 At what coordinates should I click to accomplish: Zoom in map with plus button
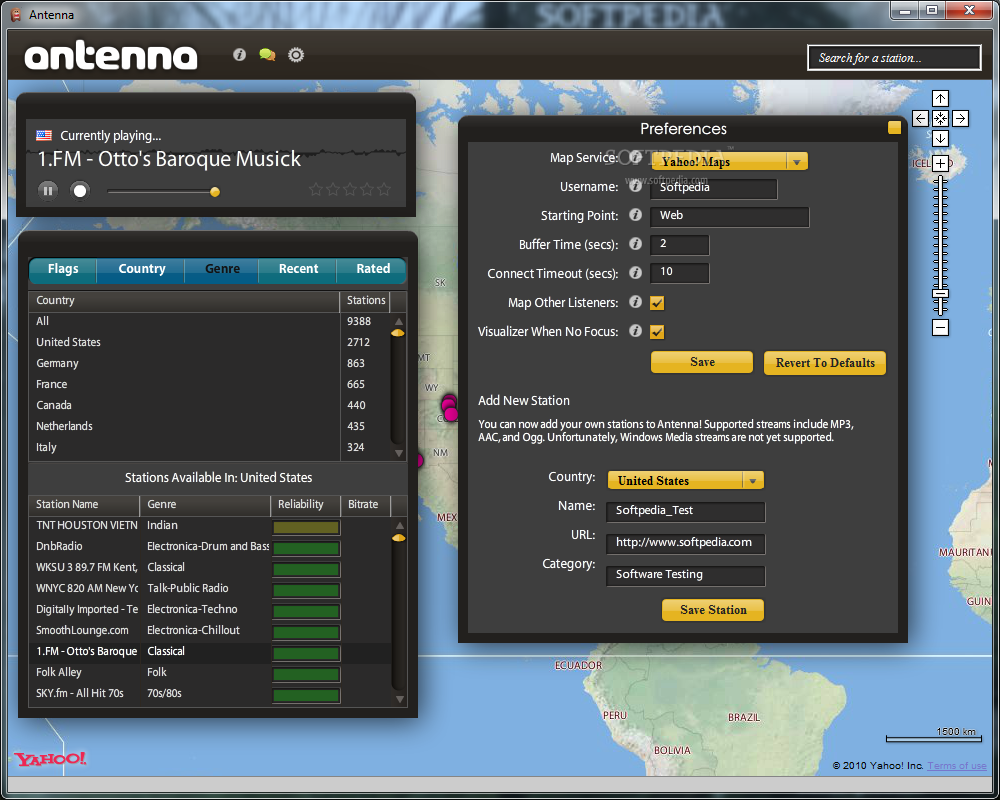(x=940, y=163)
